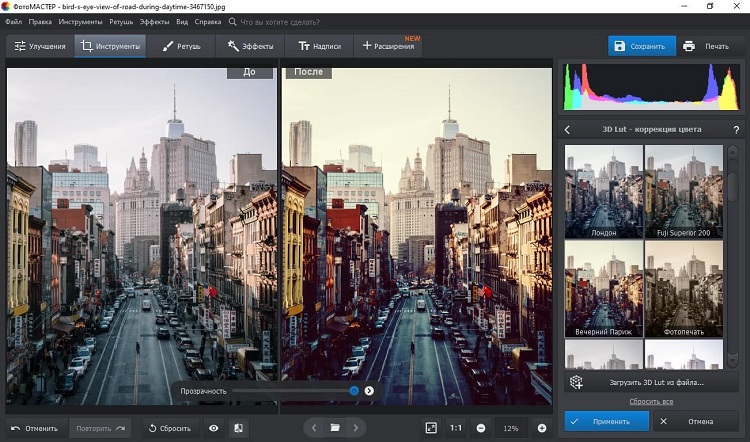Zoom in with the plus icon
This screenshot has width=750, height=442.
[542, 428]
